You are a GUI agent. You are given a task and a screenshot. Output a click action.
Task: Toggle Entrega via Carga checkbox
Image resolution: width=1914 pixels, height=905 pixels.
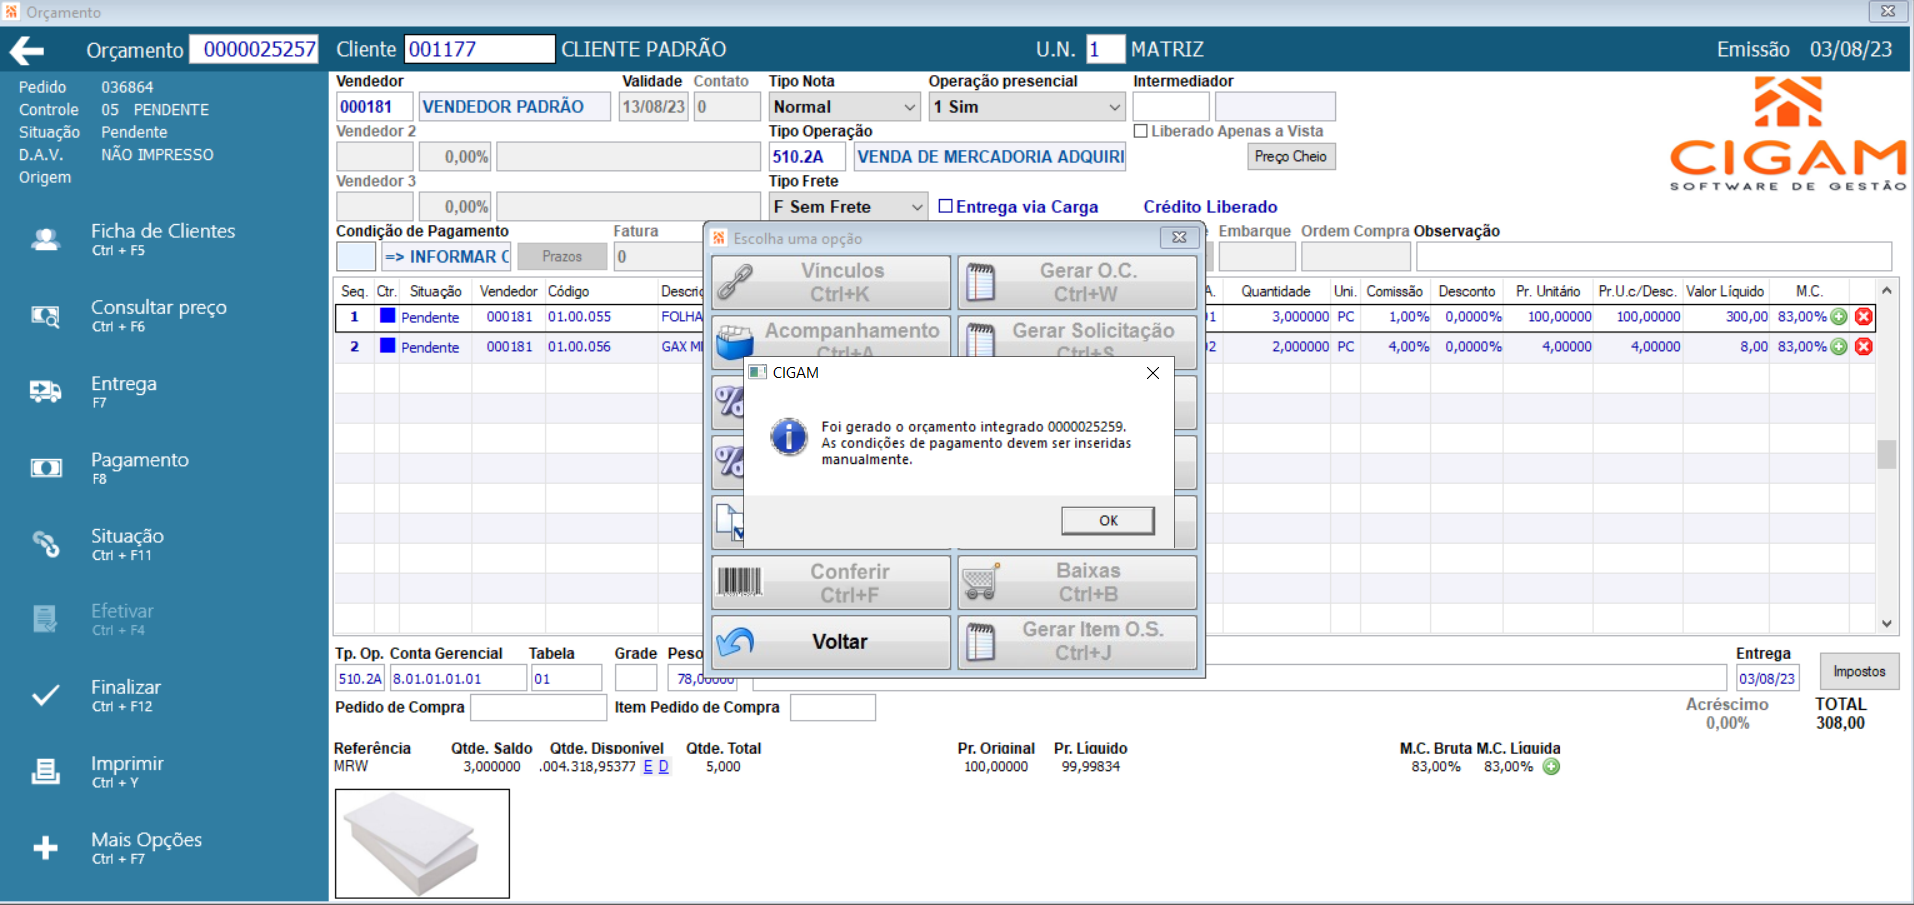[946, 206]
